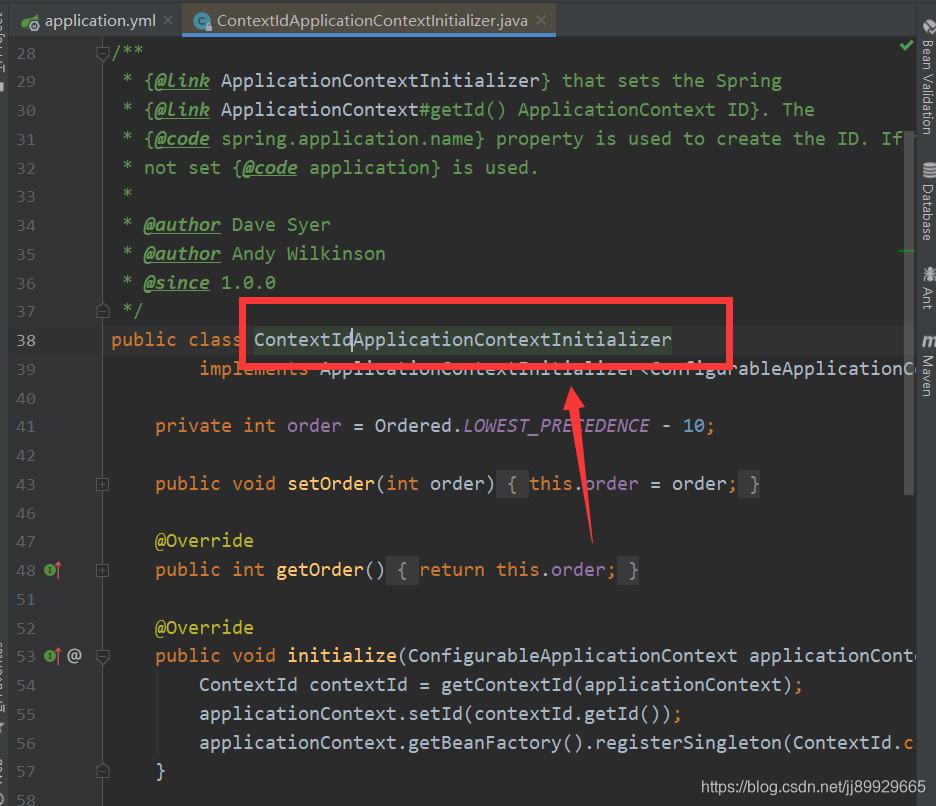The height and width of the screenshot is (806, 936).
Task: Click line number 41 in the gutter
Action: coord(26,427)
